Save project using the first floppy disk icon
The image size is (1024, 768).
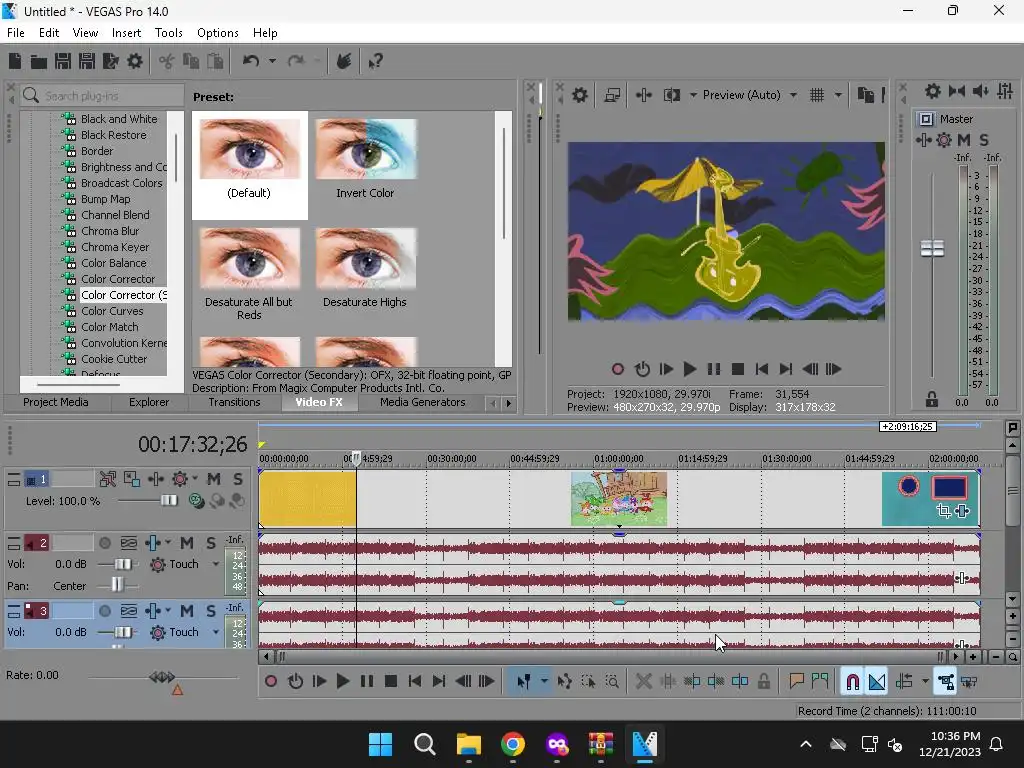point(63,61)
